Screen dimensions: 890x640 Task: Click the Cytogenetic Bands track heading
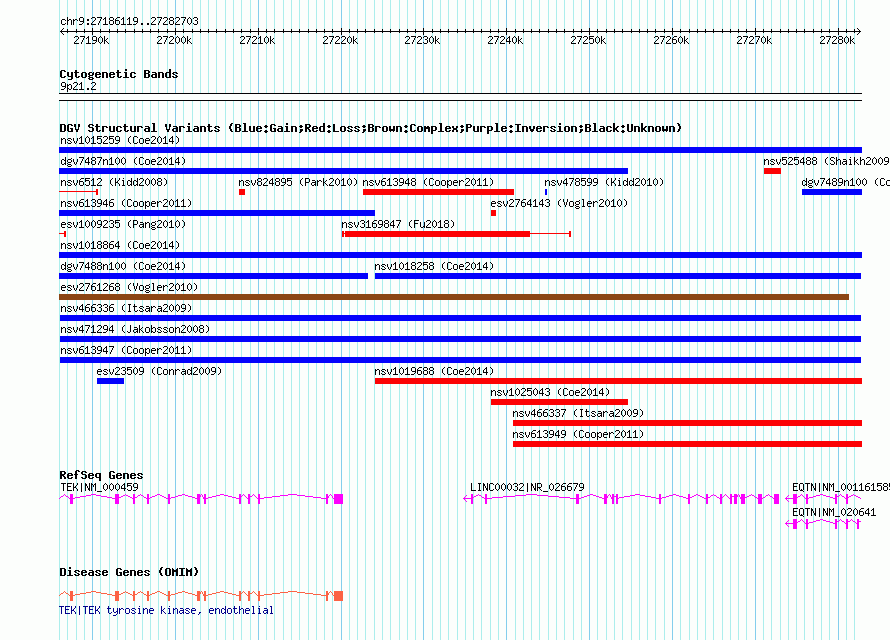[x=119, y=74]
